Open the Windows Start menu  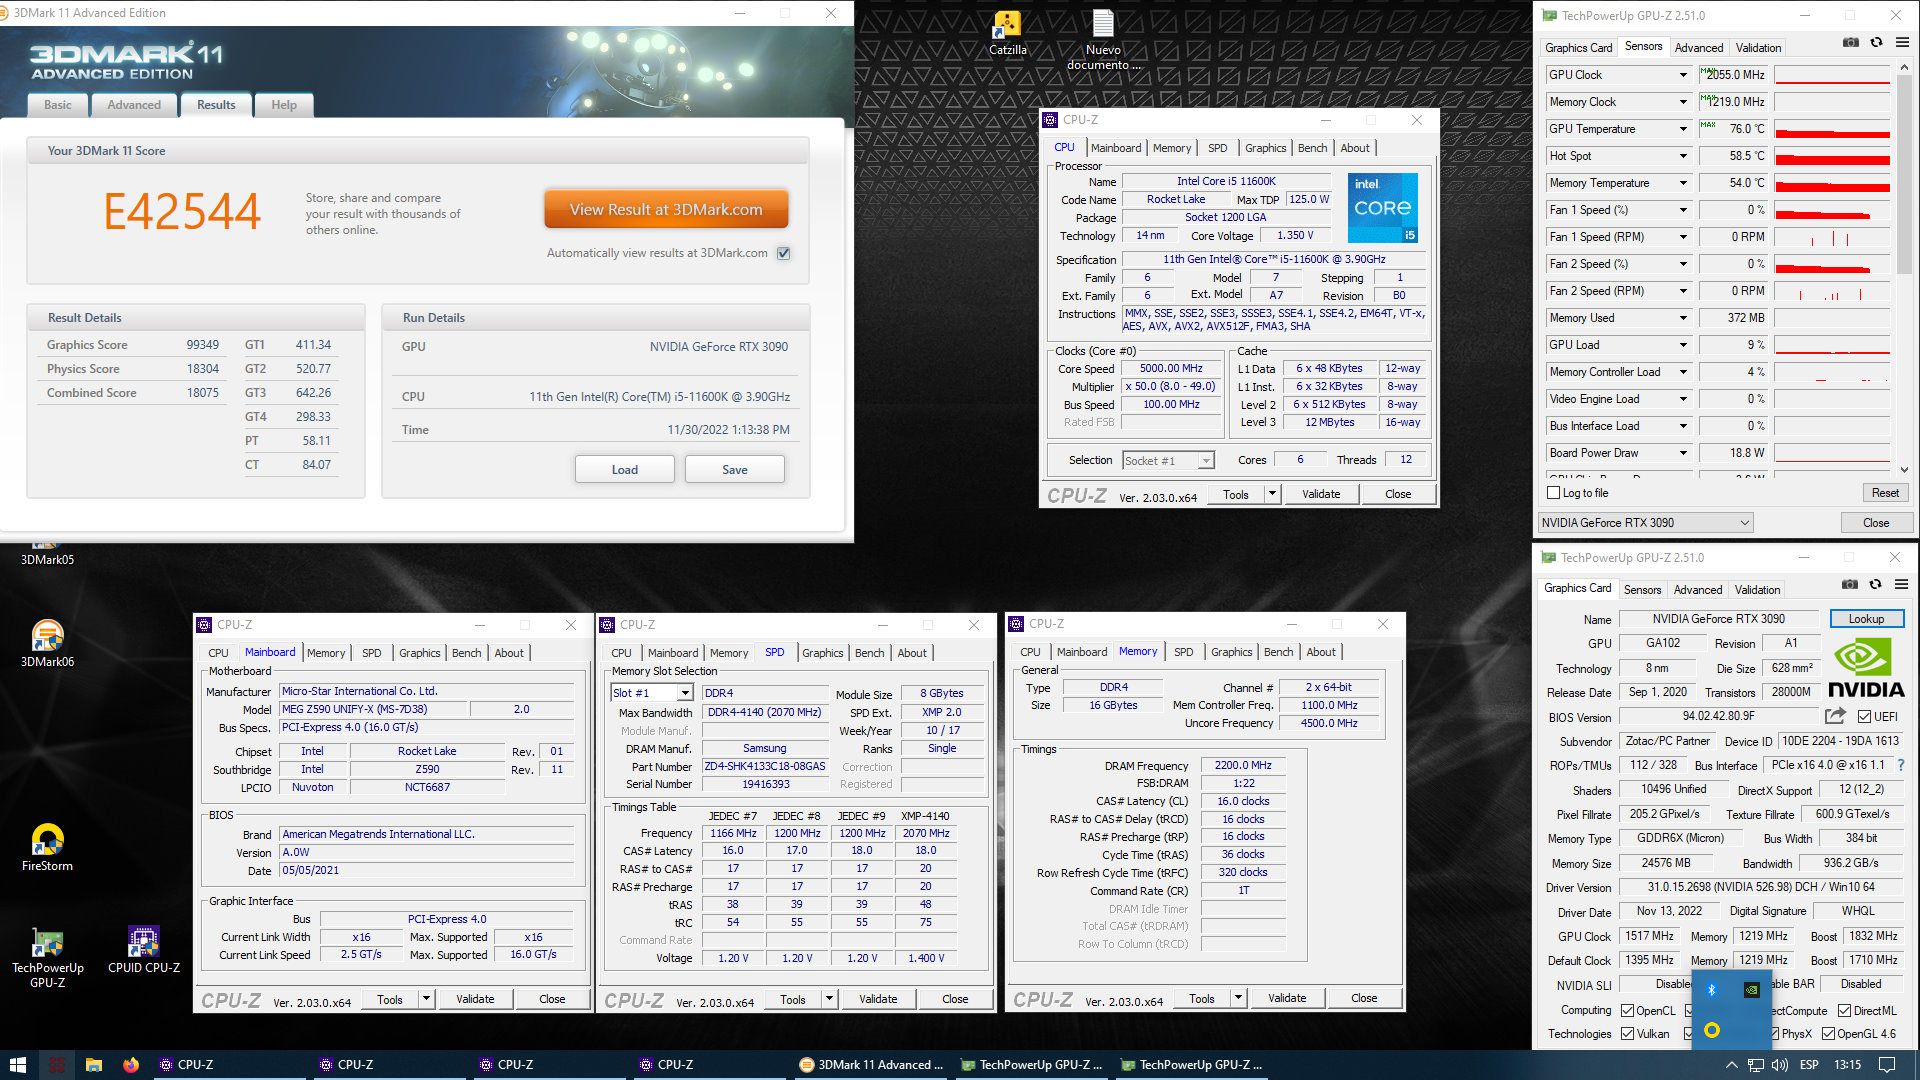tap(17, 1065)
